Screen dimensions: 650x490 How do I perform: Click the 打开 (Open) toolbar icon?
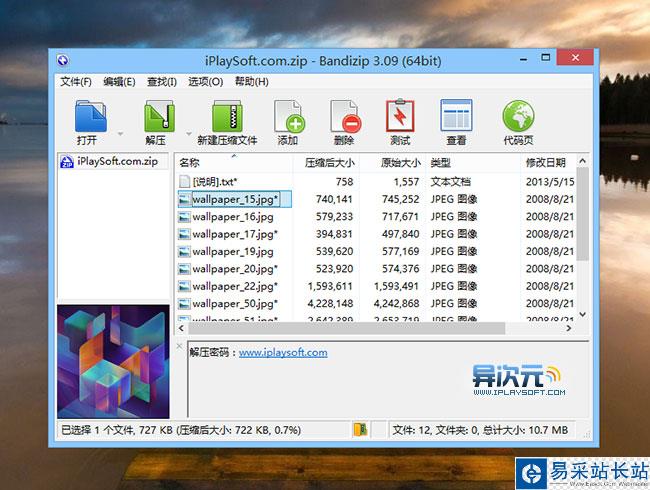[90, 116]
